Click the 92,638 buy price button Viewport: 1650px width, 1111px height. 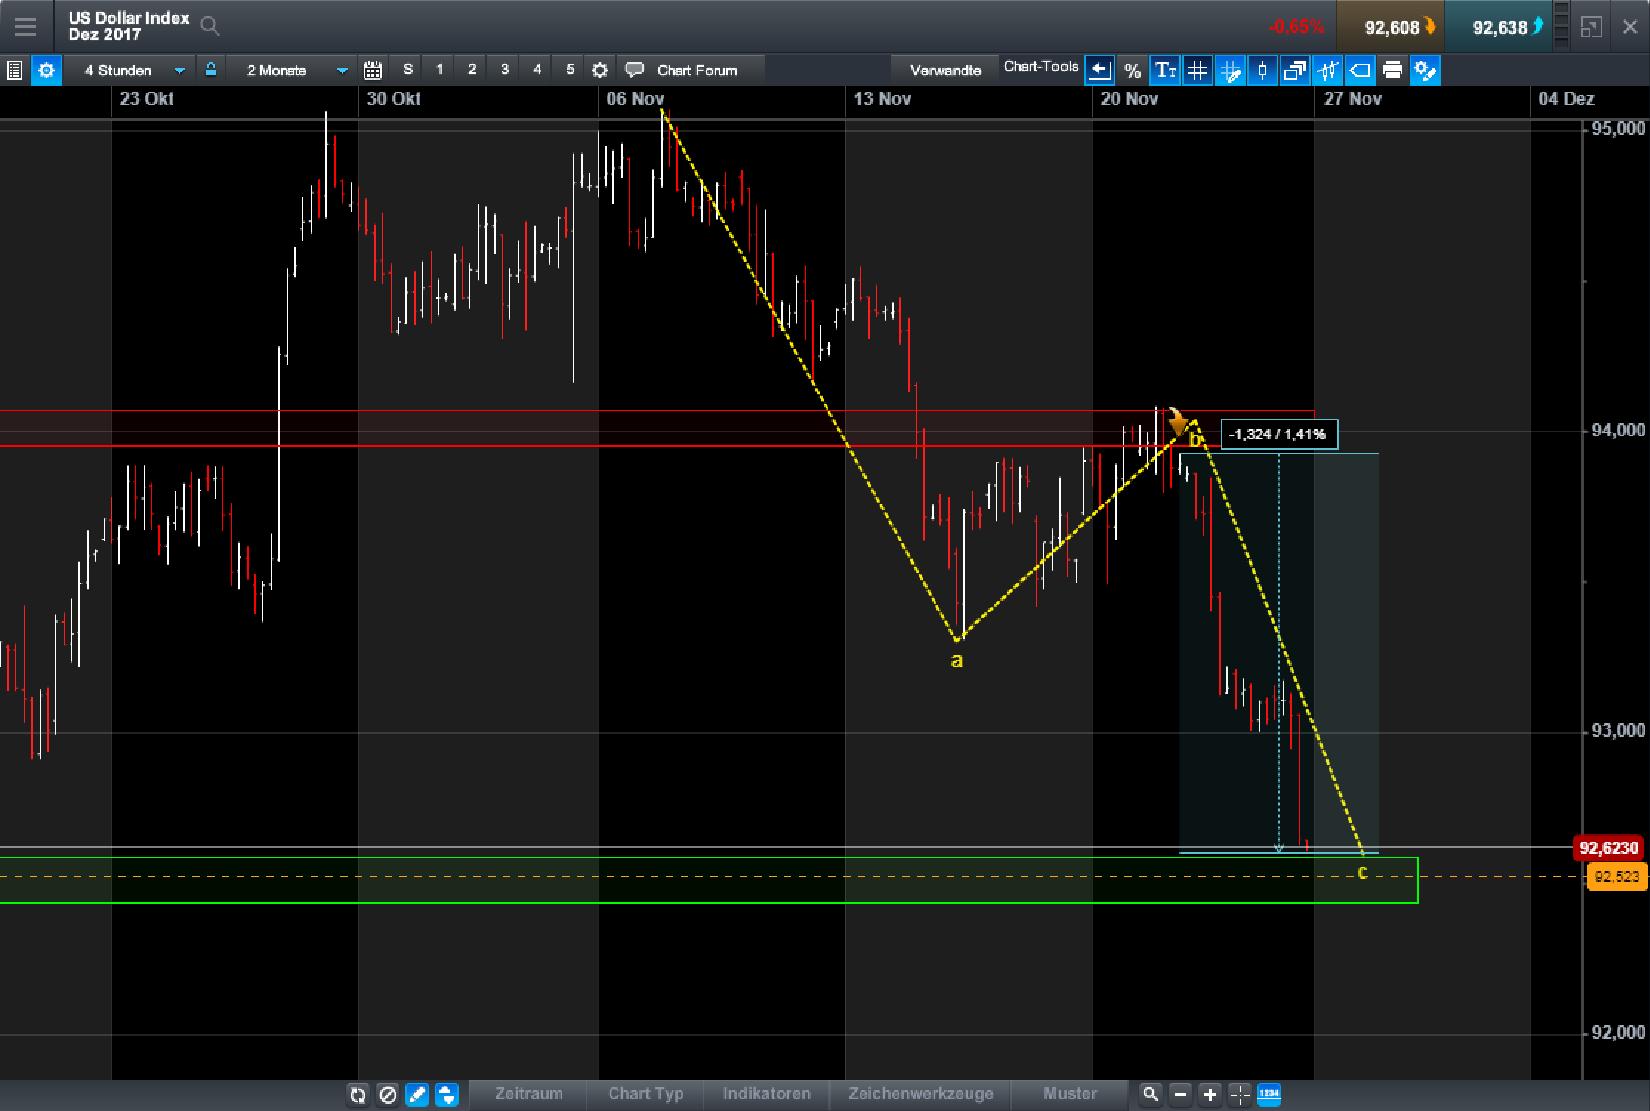point(1499,26)
